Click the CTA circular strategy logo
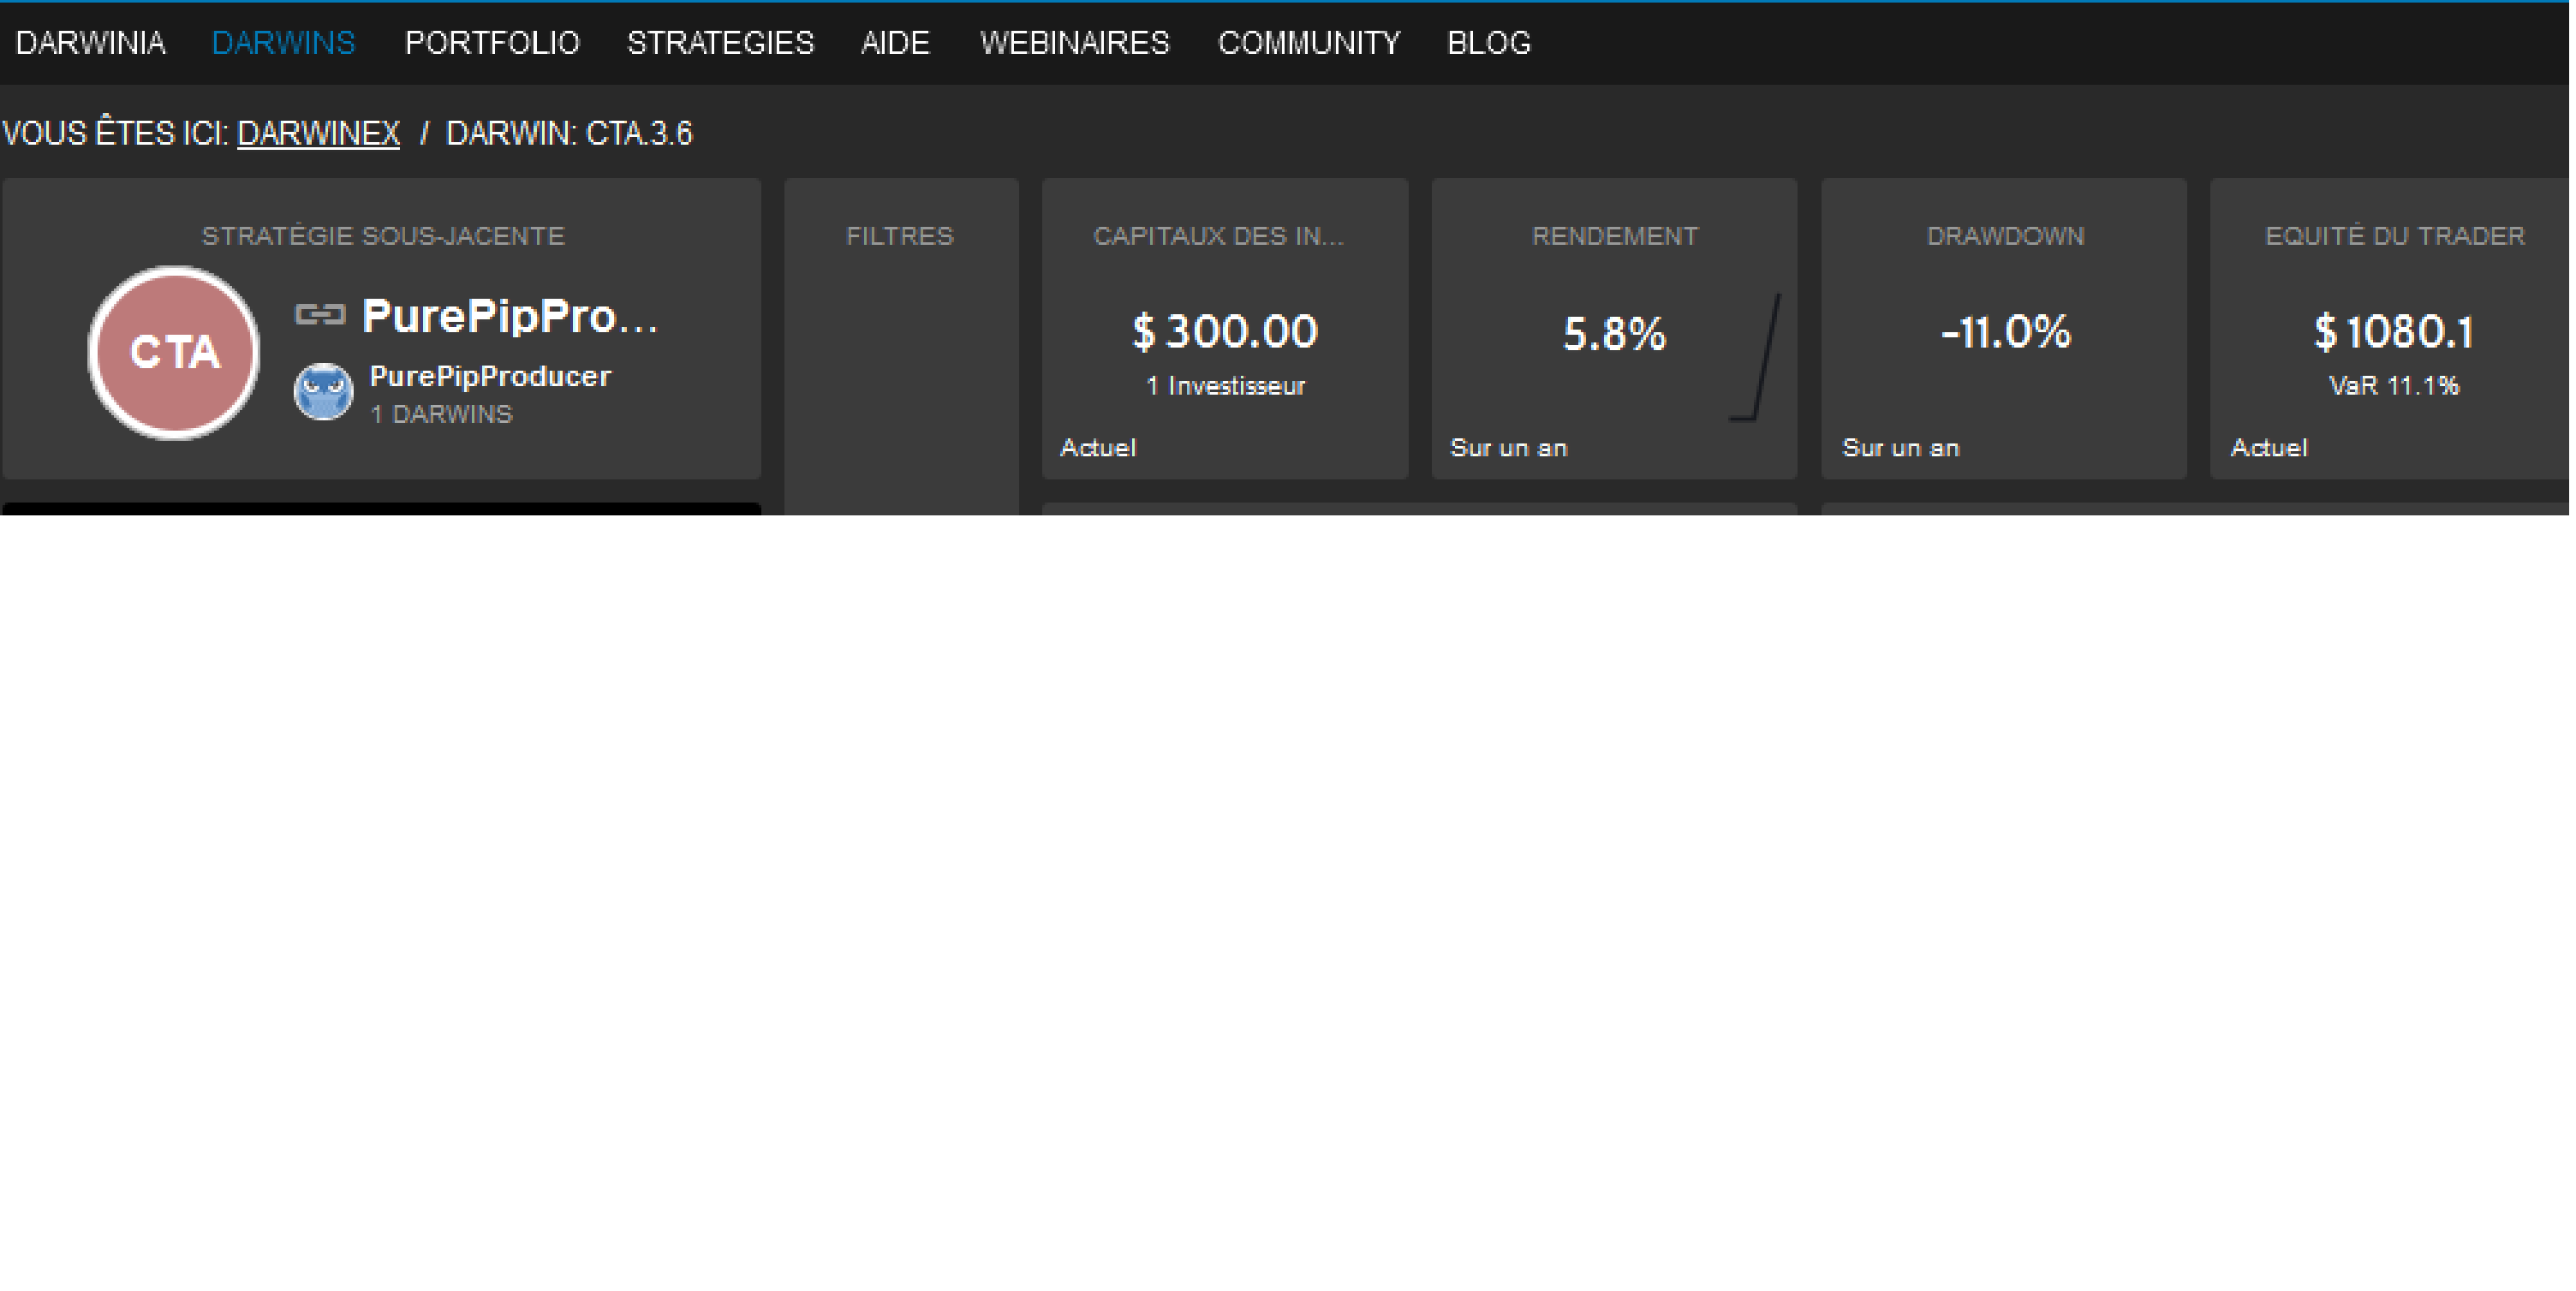2576x1291 pixels. 174,352
